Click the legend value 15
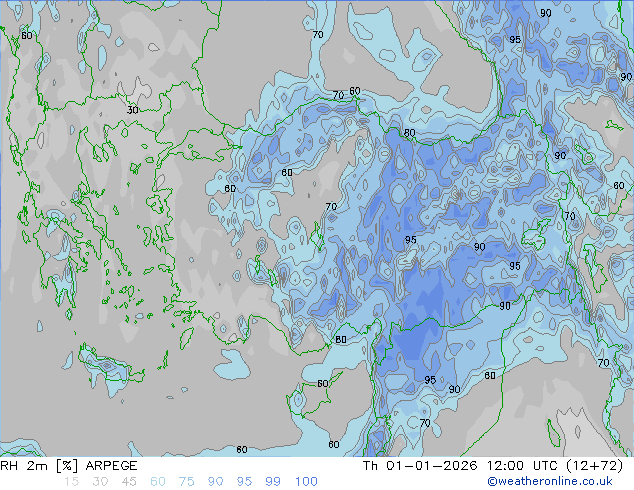Image resolution: width=634 pixels, height=490 pixels. pos(72,482)
